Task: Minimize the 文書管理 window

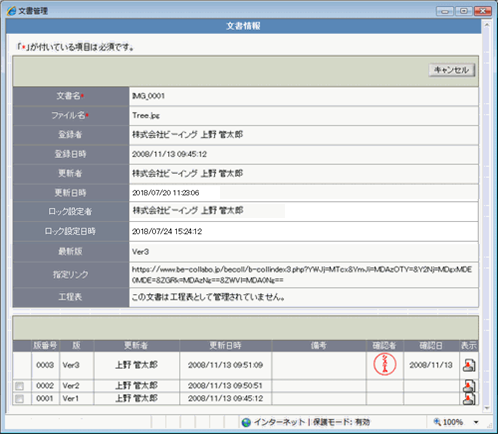Action: pyautogui.click(x=445, y=11)
